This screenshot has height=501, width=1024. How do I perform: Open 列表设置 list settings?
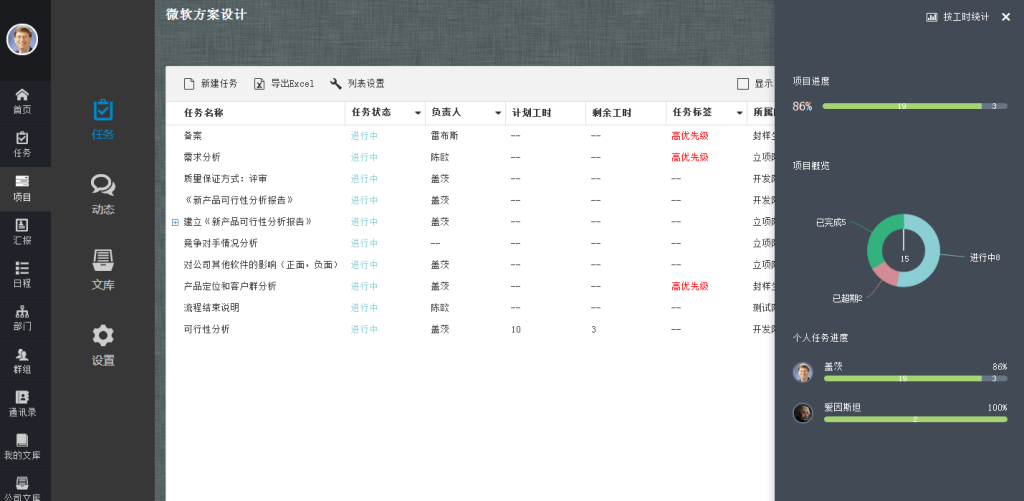pyautogui.click(x=357, y=84)
